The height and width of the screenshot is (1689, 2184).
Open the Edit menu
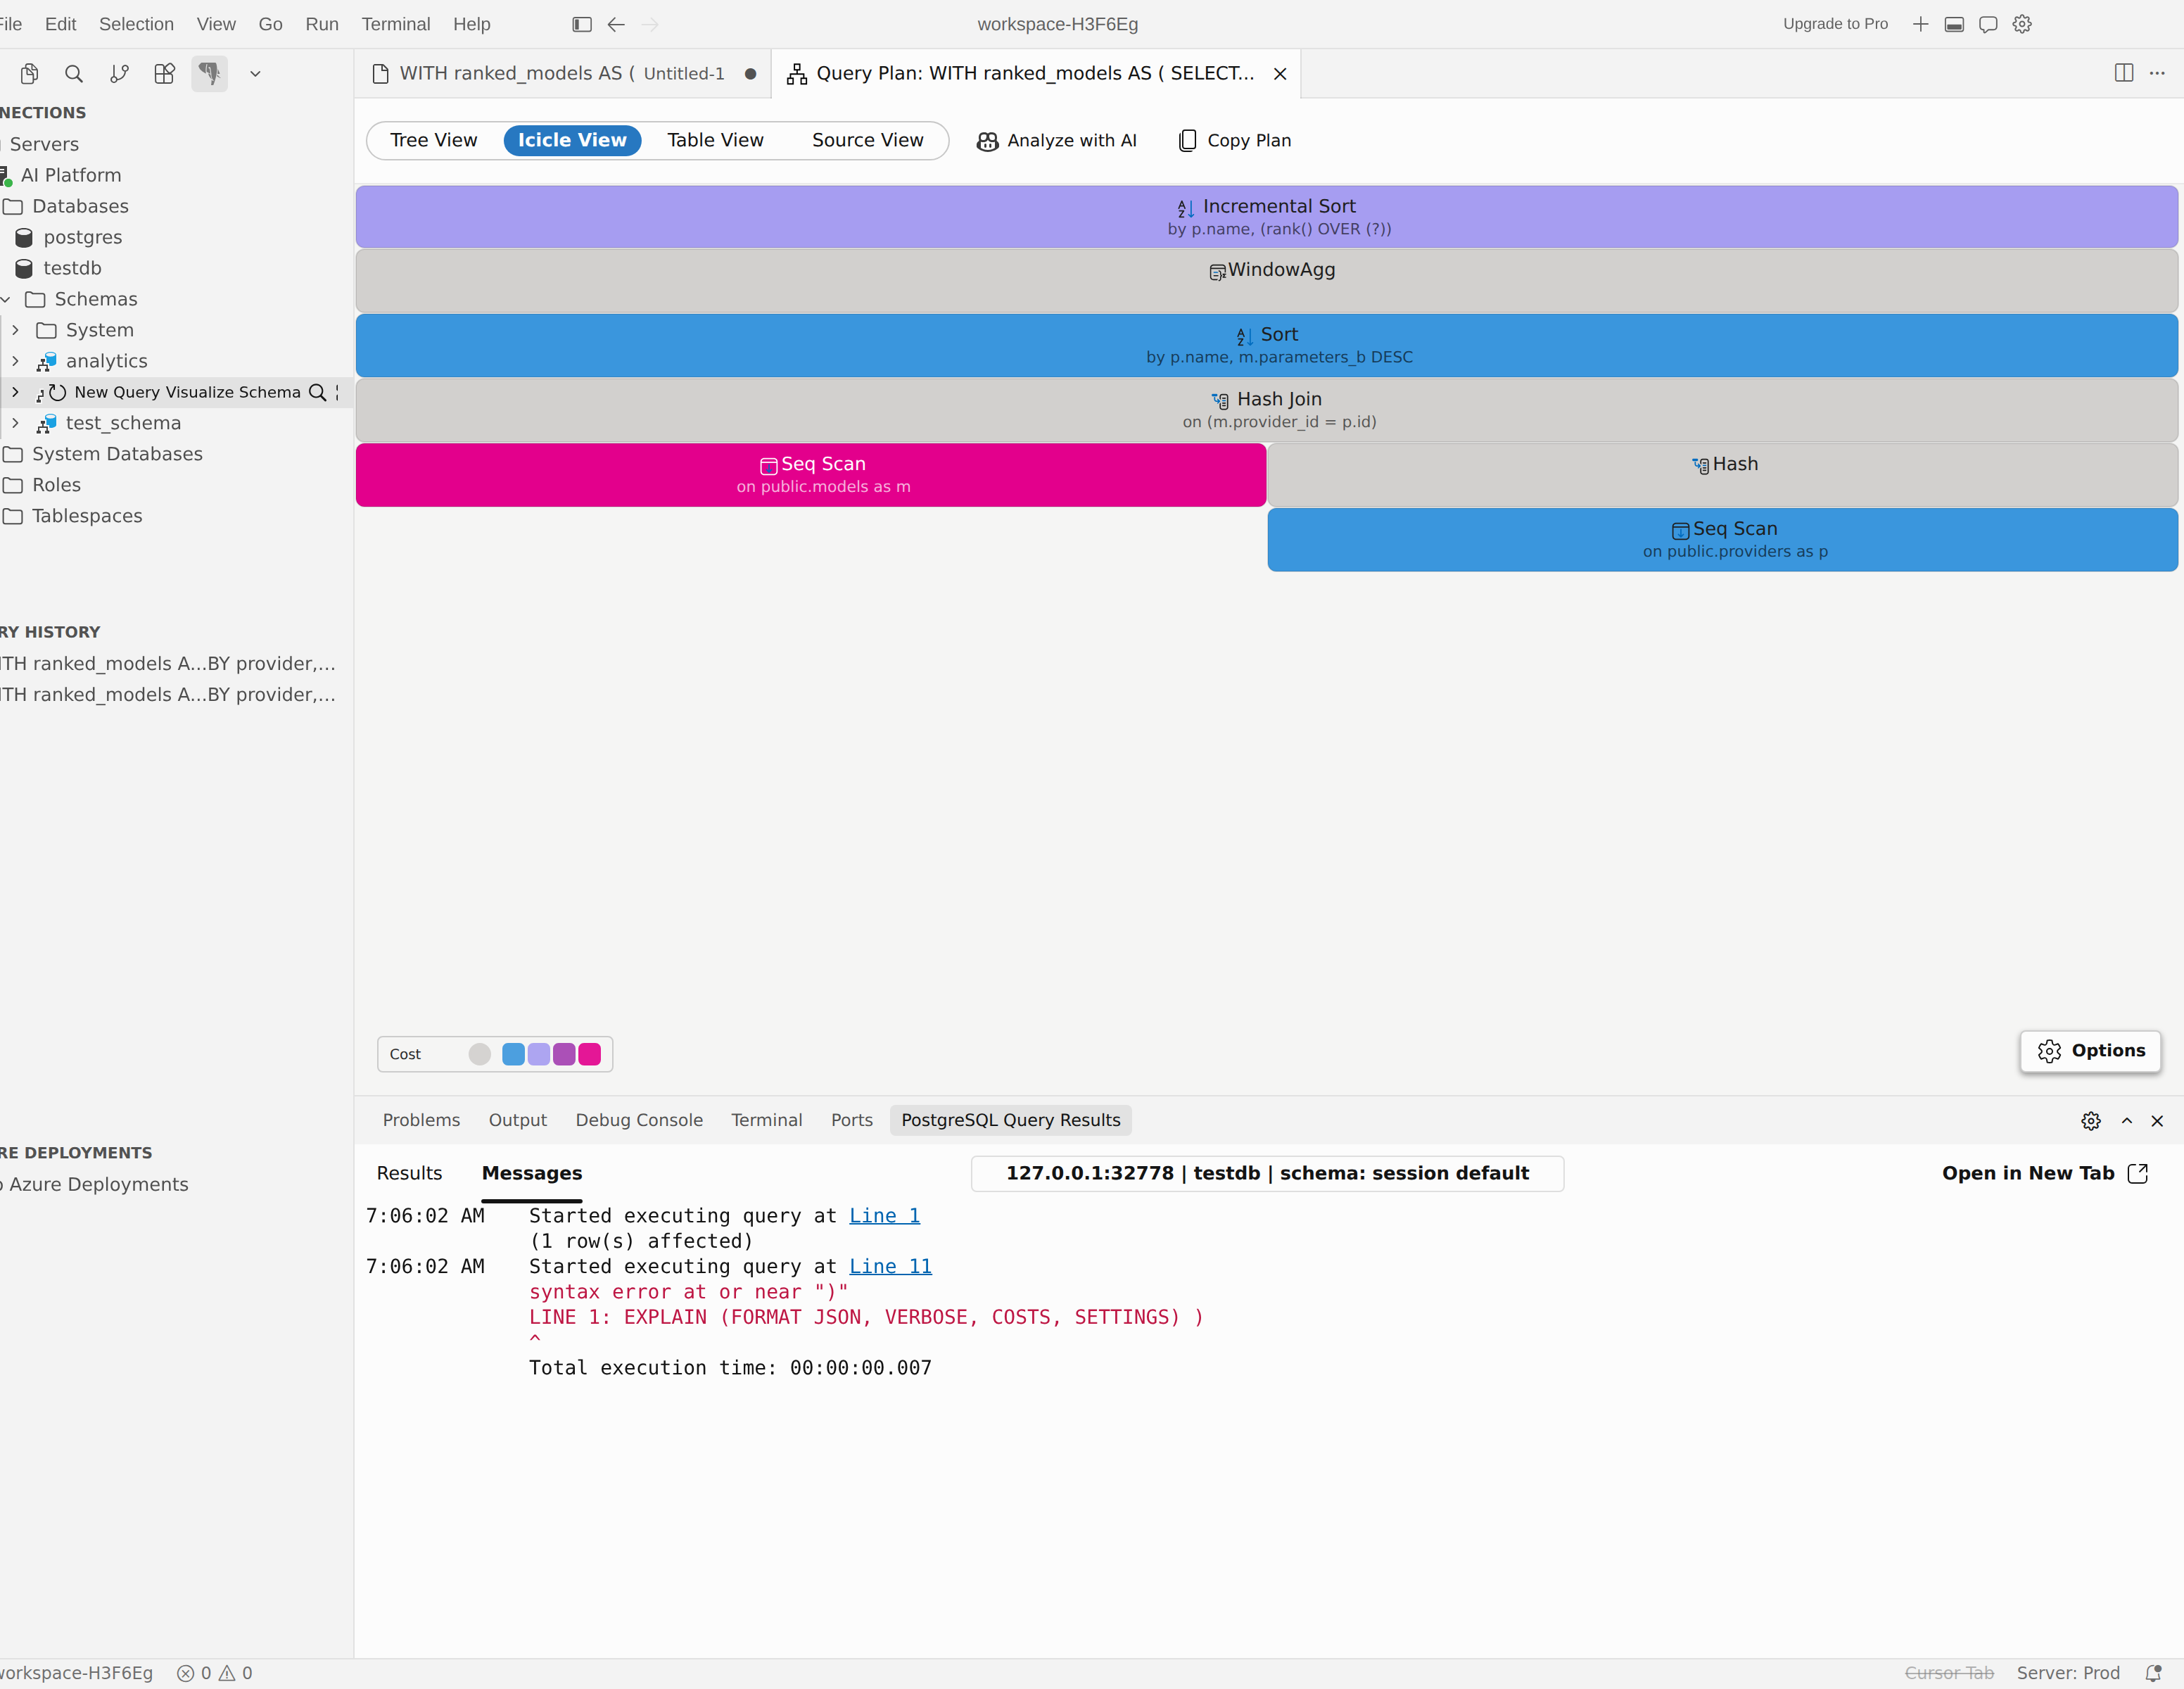(x=60, y=24)
